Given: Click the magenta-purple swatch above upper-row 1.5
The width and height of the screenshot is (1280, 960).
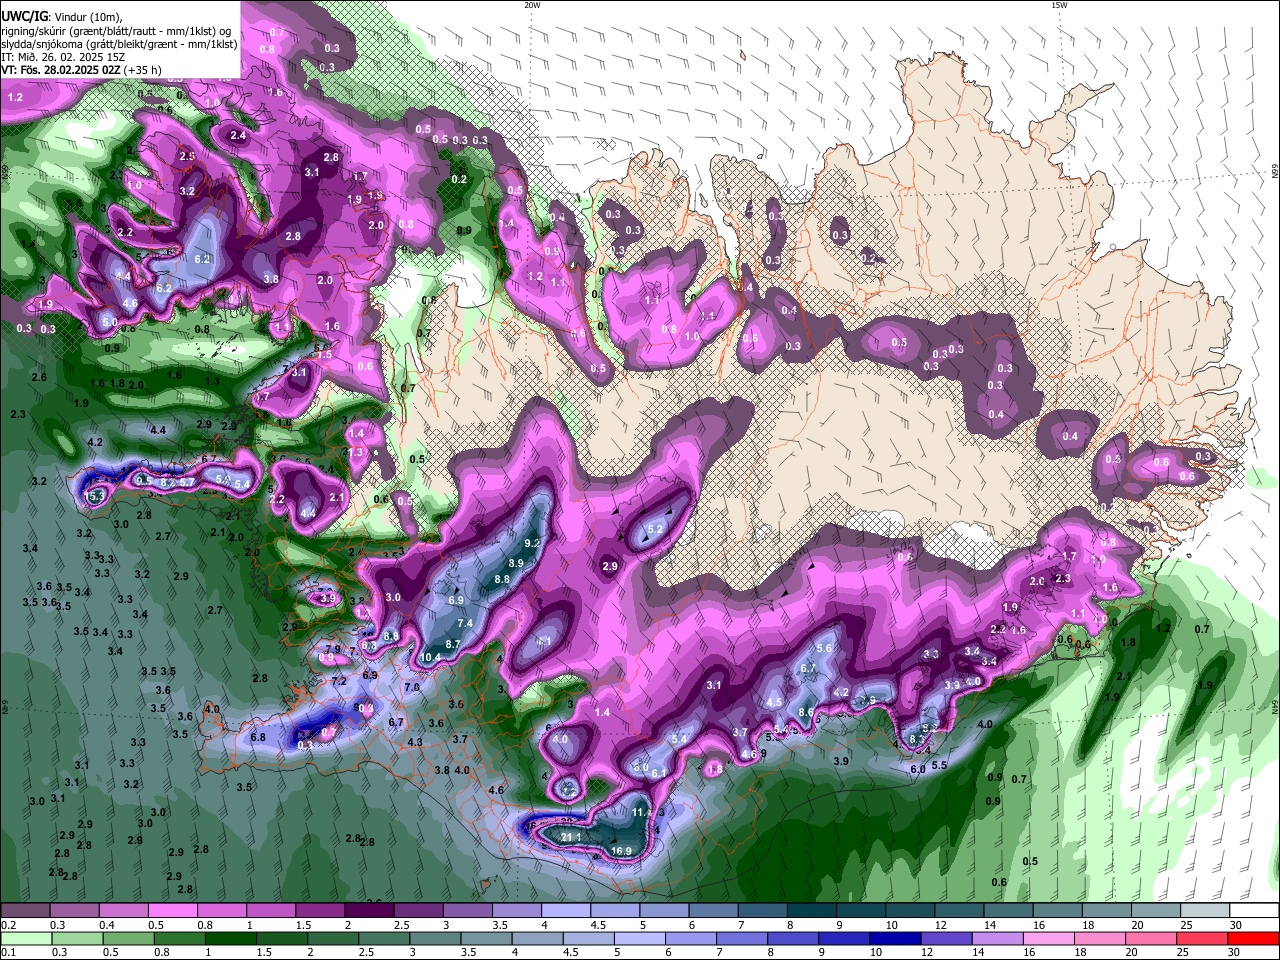Looking at the screenshot, I should 320,911.
